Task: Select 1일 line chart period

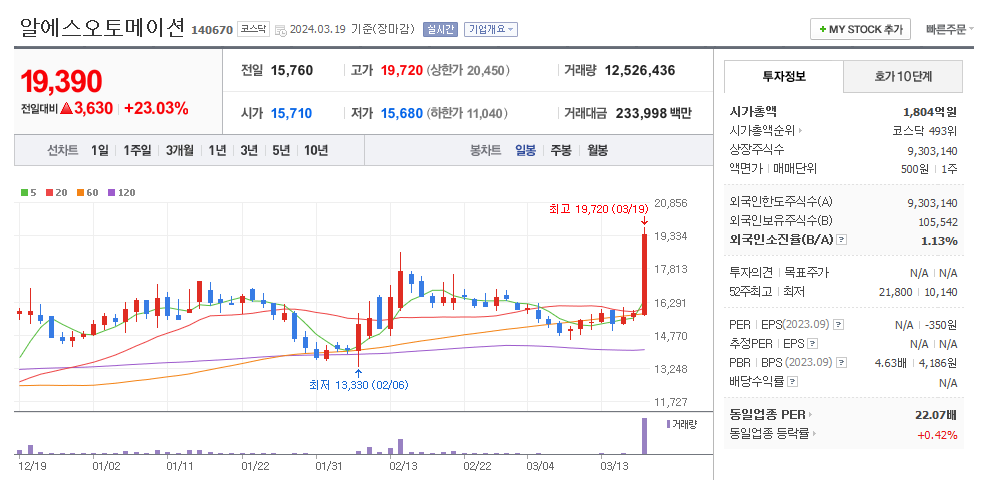Action: 100,151
